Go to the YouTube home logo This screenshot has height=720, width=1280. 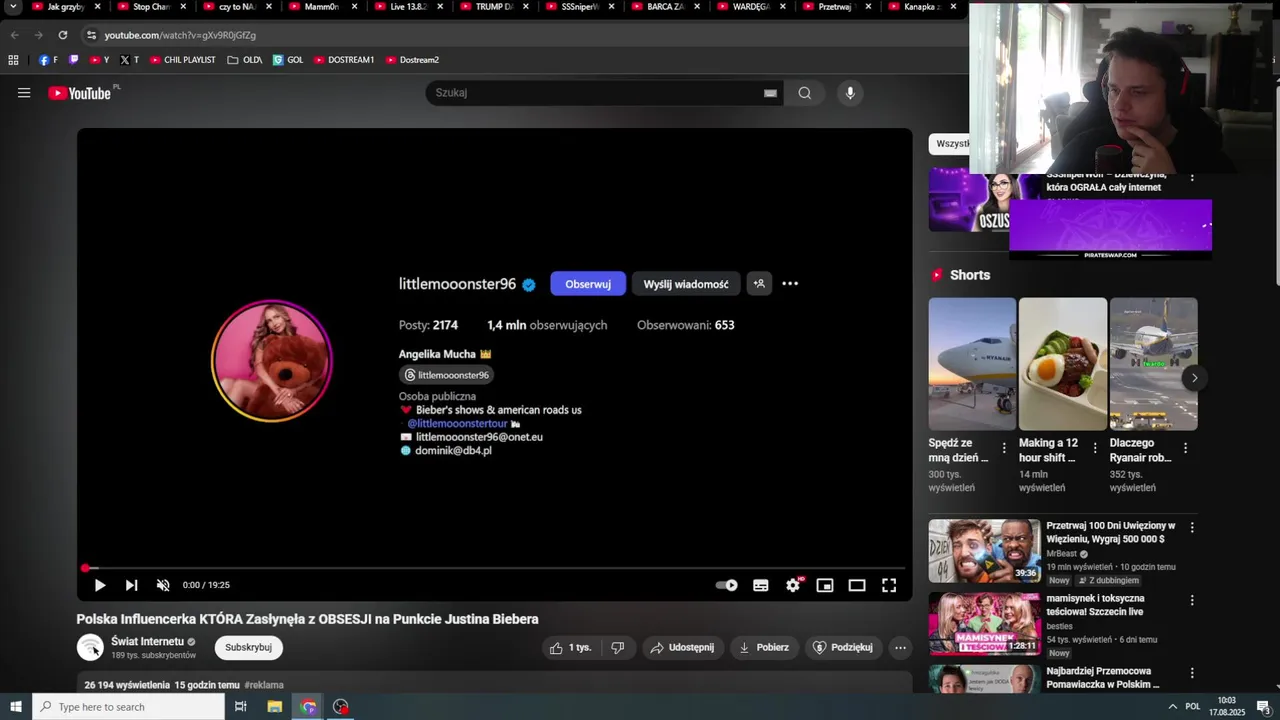pos(80,93)
